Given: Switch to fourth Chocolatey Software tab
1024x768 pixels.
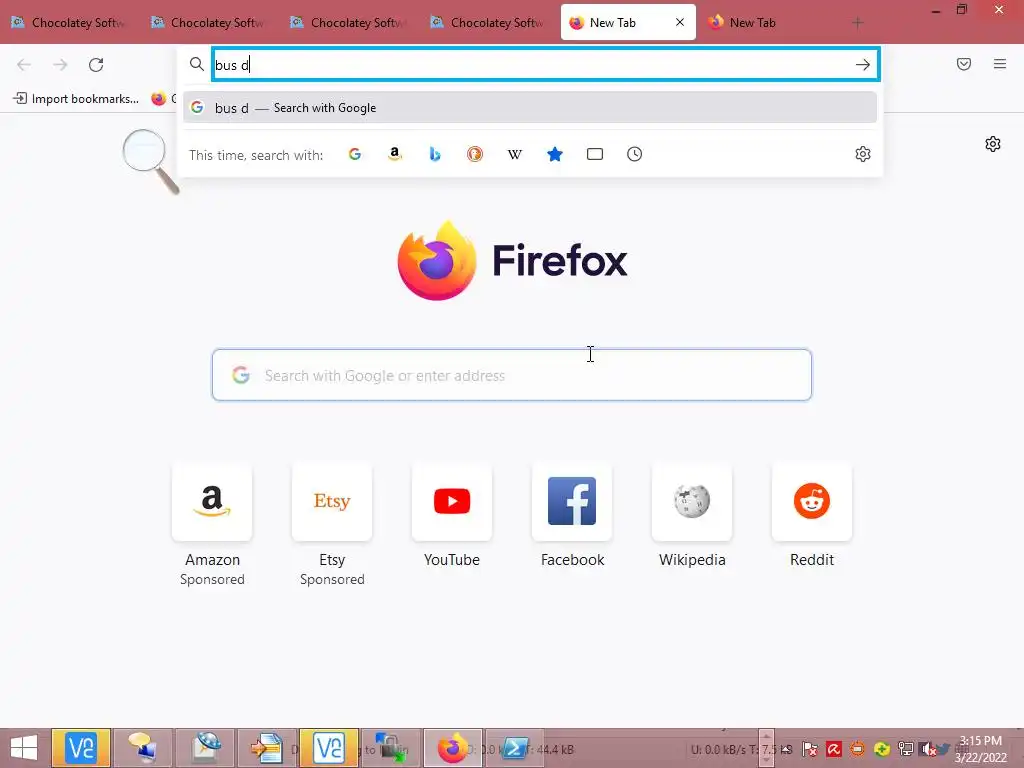Looking at the screenshot, I should (x=489, y=22).
